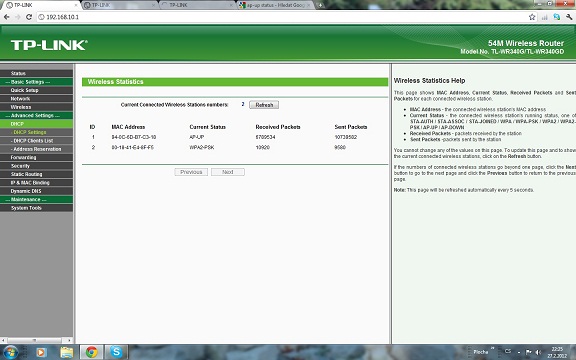Open the Chrome wrench menu
Viewport: 576px width, 360px height.
[x=569, y=17]
